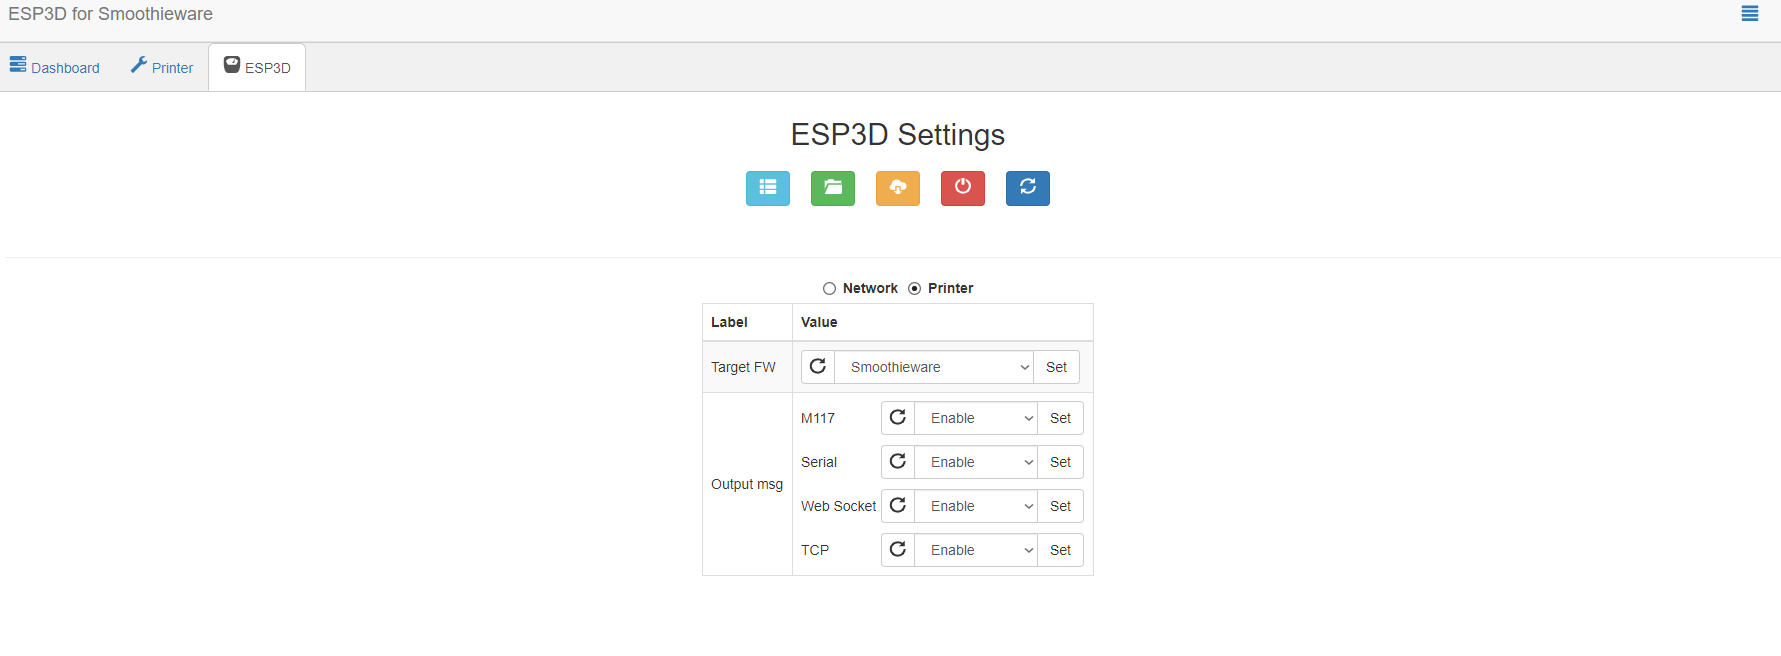Click the blue refresh settings button
This screenshot has height=656, width=1781.
[x=1028, y=188]
